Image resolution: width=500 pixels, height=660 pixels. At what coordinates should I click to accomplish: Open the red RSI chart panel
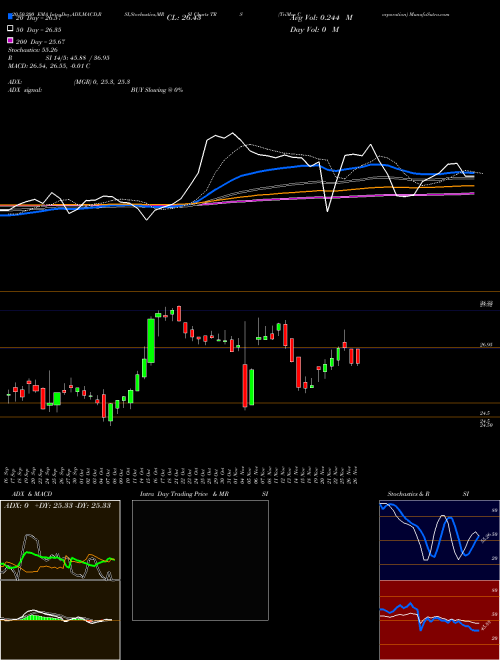[439, 620]
